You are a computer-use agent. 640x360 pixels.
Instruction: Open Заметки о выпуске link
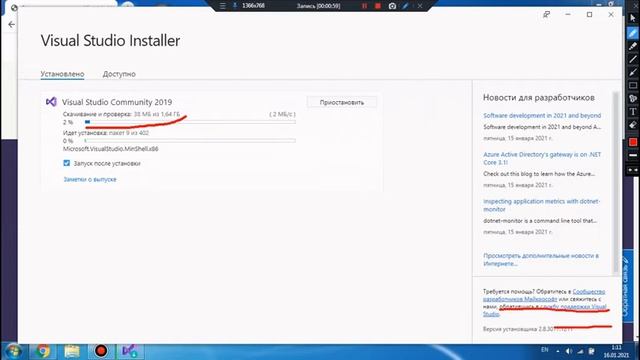90,179
